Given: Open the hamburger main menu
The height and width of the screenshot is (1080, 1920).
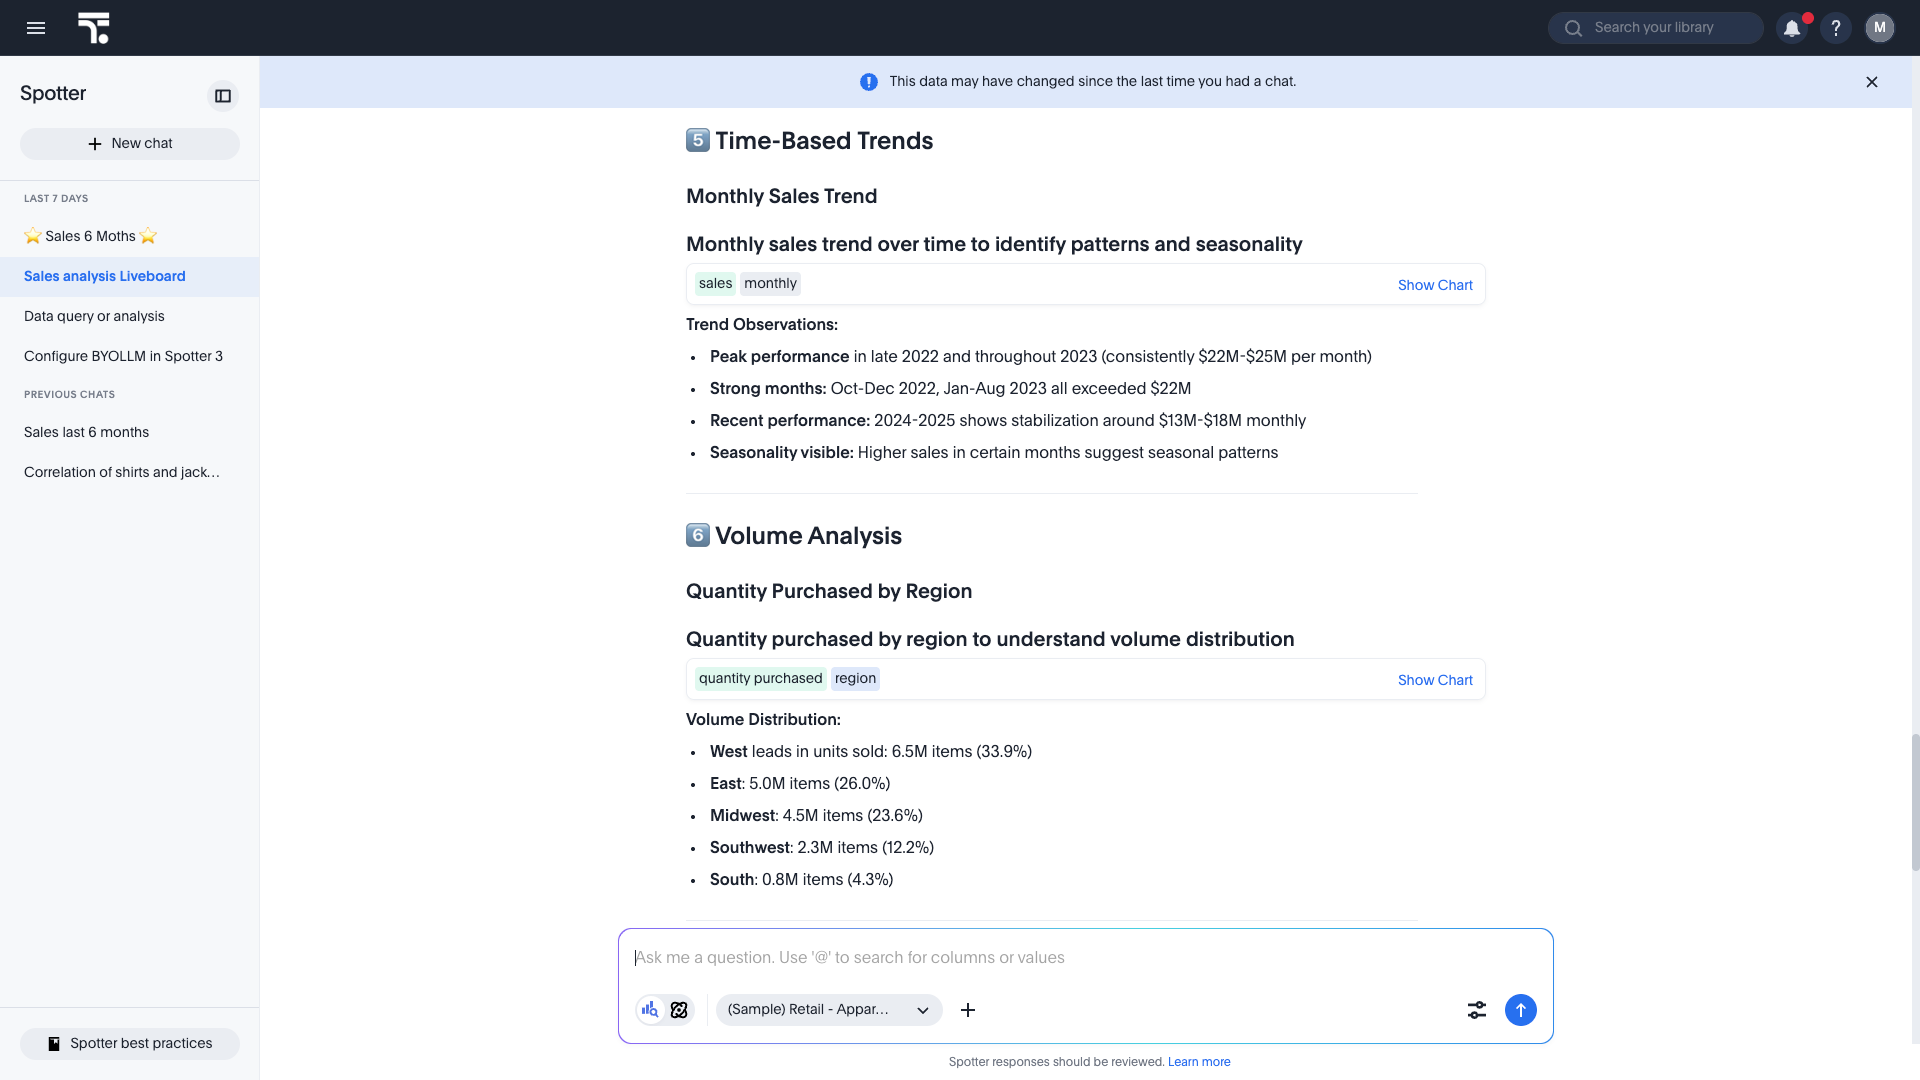Looking at the screenshot, I should (36, 28).
